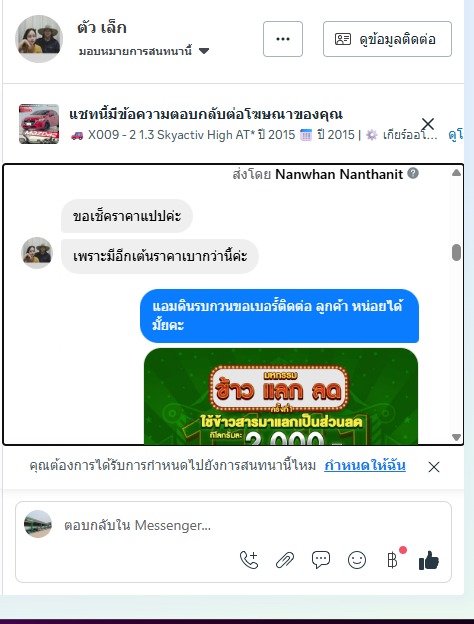Open the green rice discount promo image
Screen dimensions: 474x624
281,396
